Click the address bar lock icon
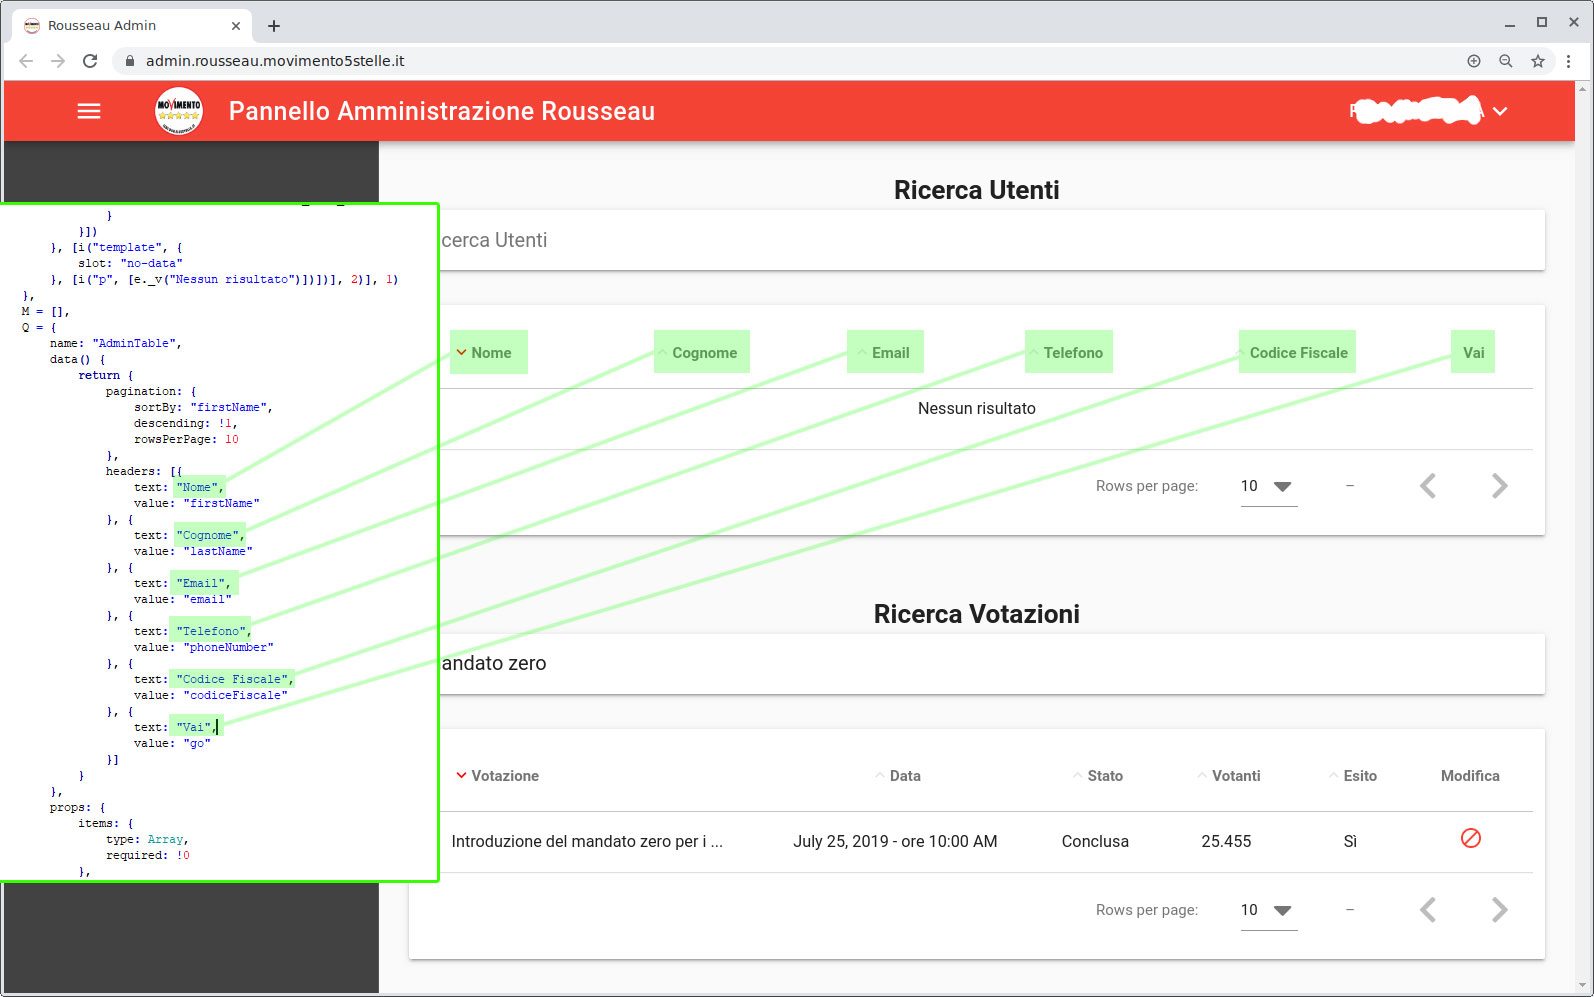 pyautogui.click(x=129, y=61)
